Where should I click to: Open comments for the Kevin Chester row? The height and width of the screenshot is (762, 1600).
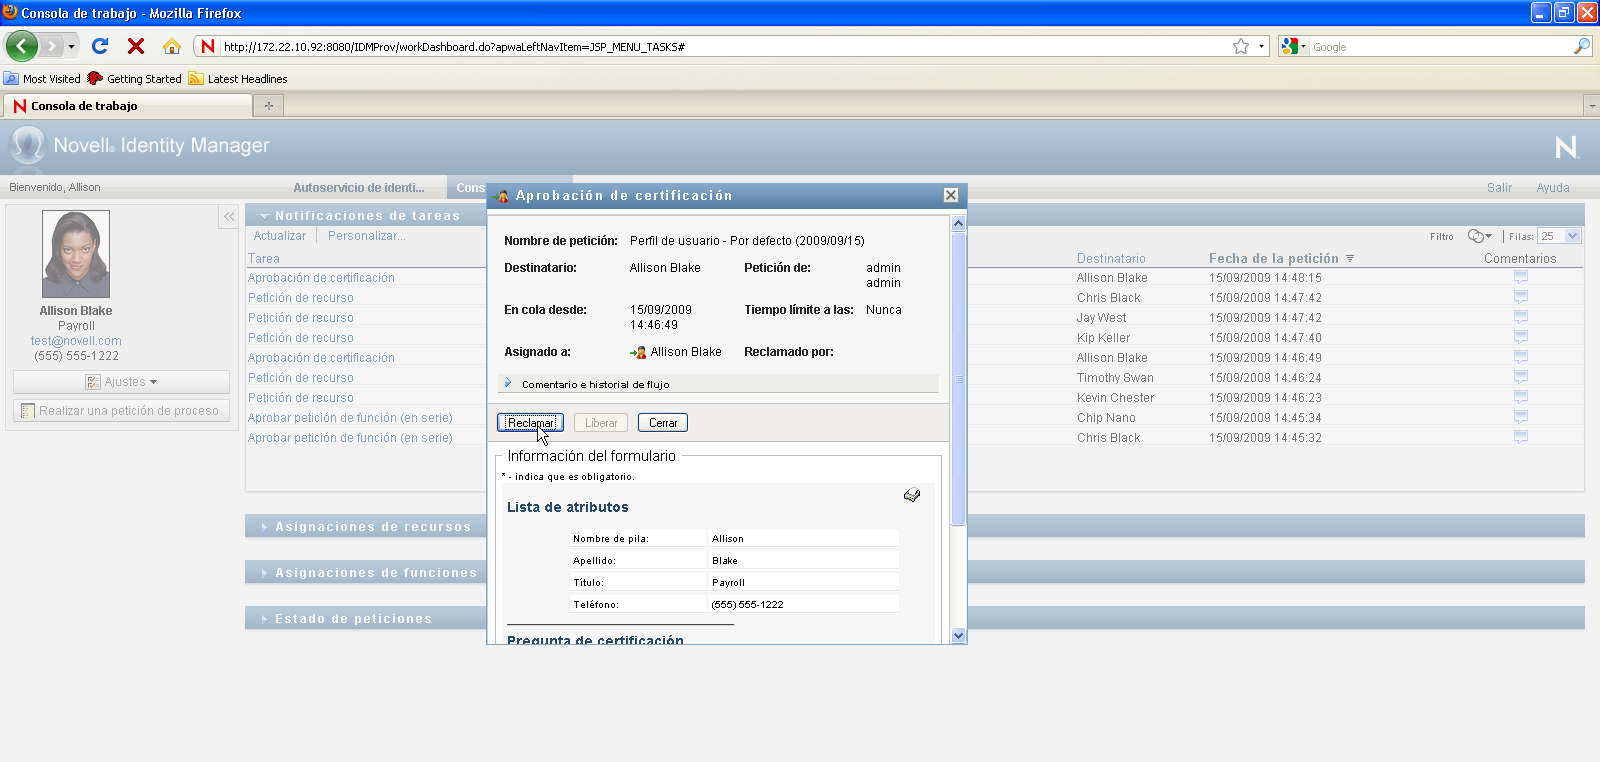point(1521,397)
